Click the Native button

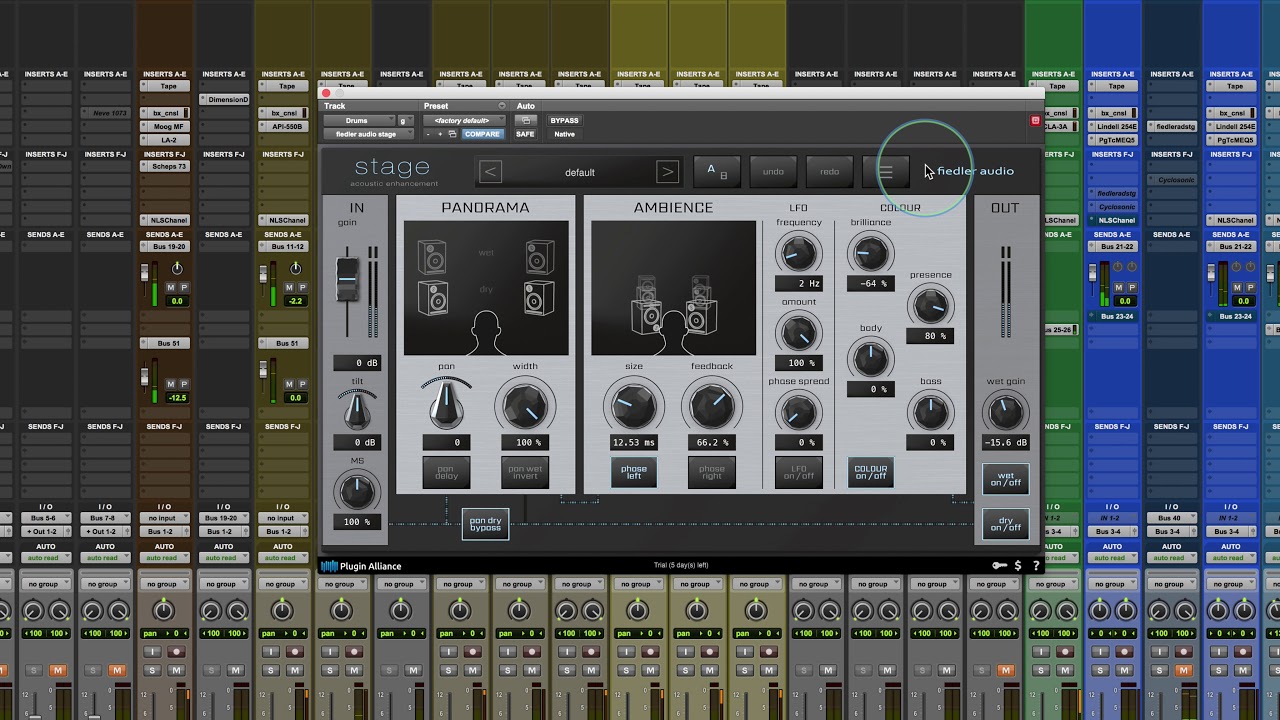tap(564, 134)
